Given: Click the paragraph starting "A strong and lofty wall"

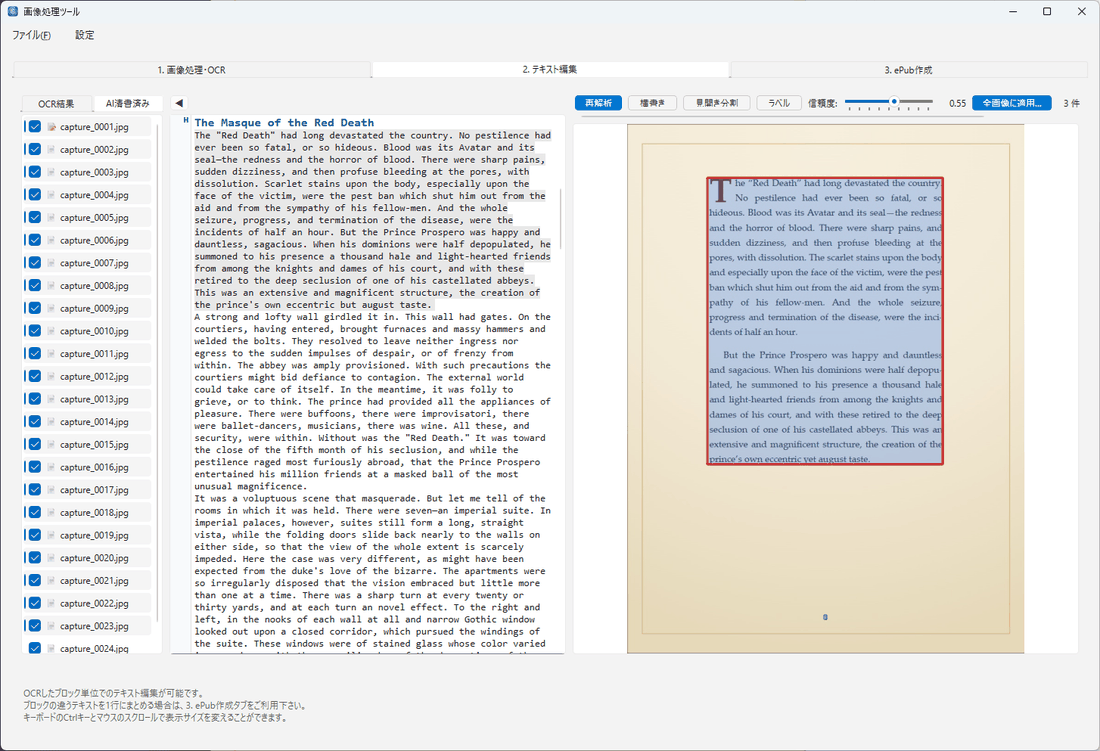Looking at the screenshot, I should pyautogui.click(x=373, y=401).
